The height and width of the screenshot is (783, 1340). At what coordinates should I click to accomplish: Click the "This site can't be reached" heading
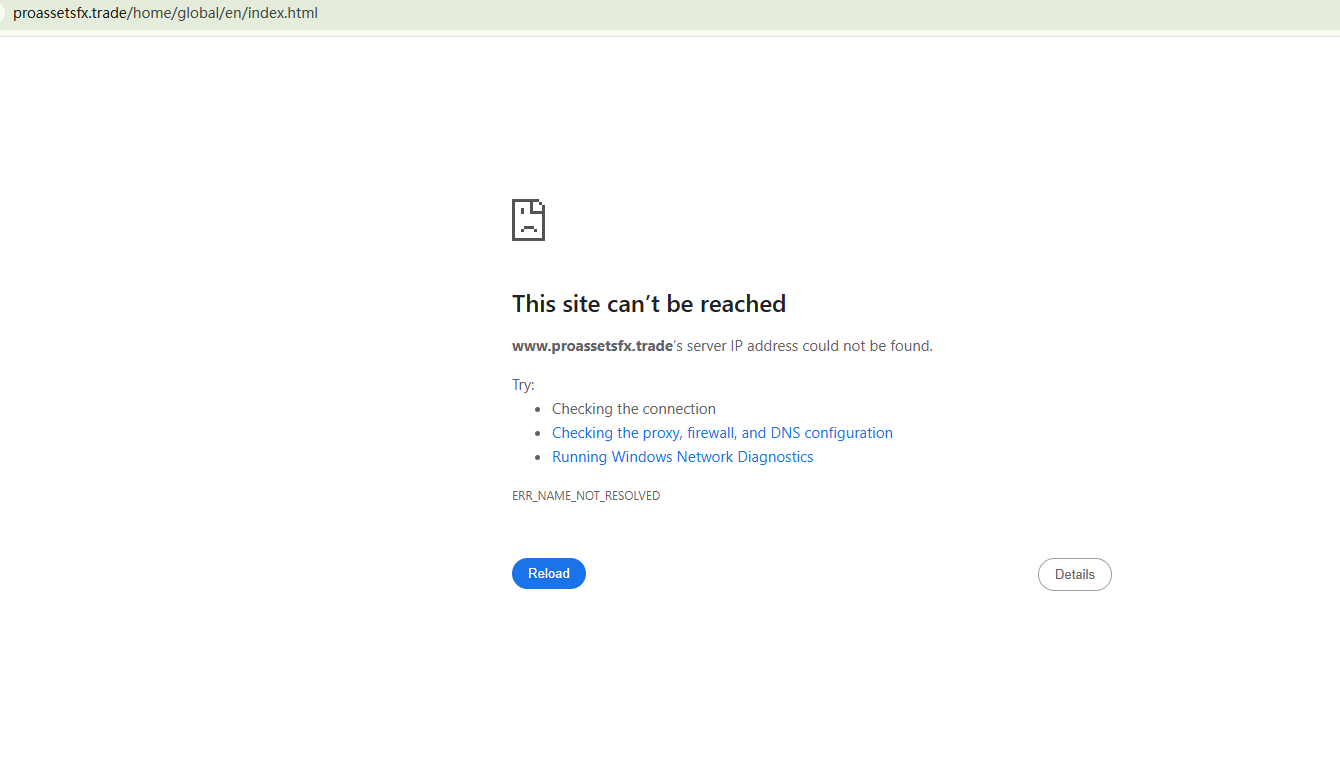(649, 304)
